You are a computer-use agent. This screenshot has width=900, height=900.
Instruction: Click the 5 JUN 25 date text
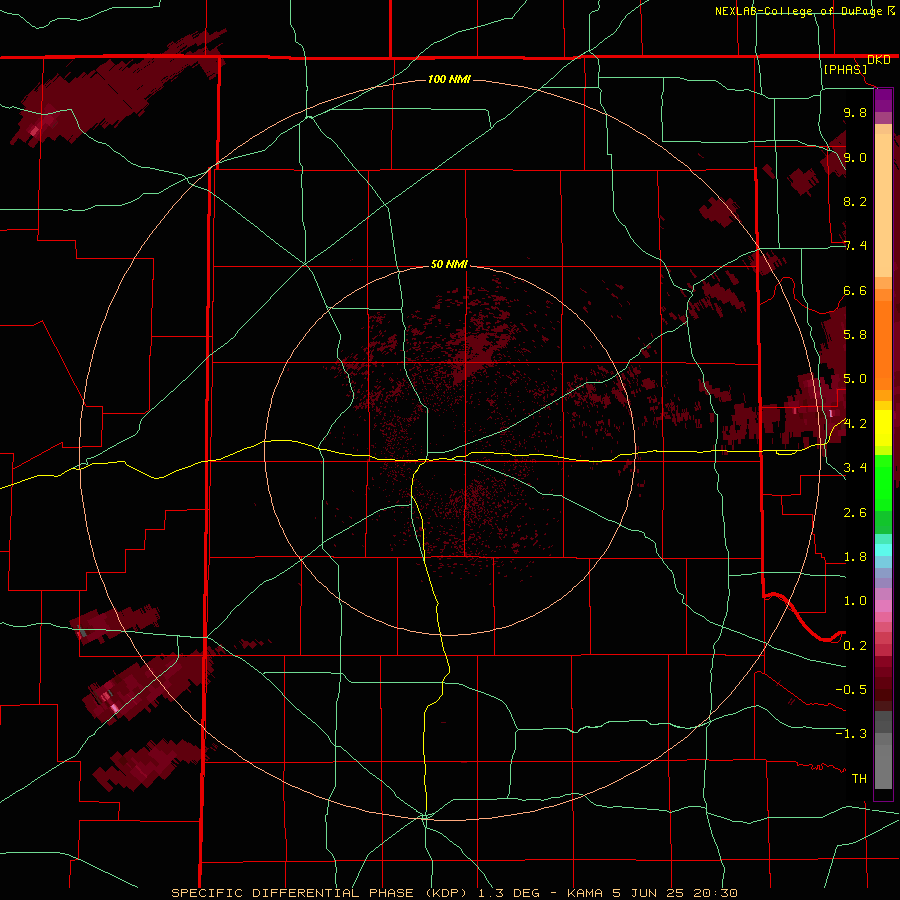(649, 893)
